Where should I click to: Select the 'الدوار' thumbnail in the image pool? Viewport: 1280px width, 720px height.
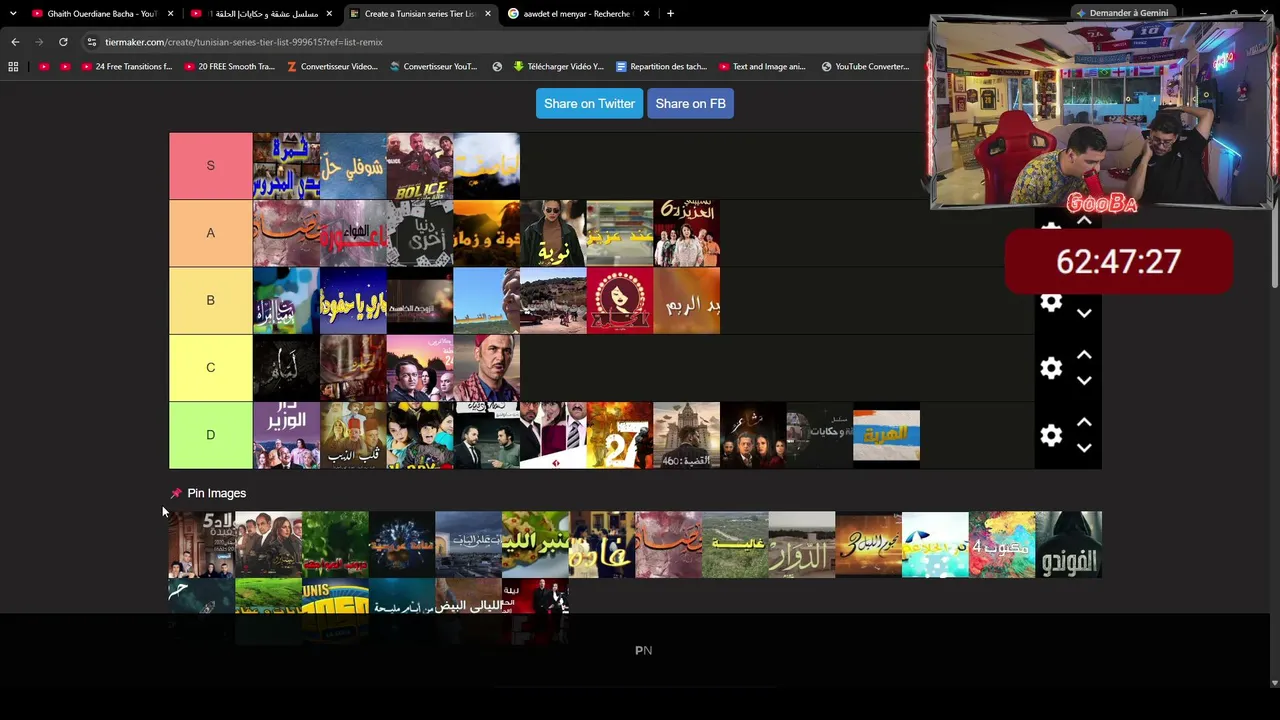pyautogui.click(x=802, y=545)
